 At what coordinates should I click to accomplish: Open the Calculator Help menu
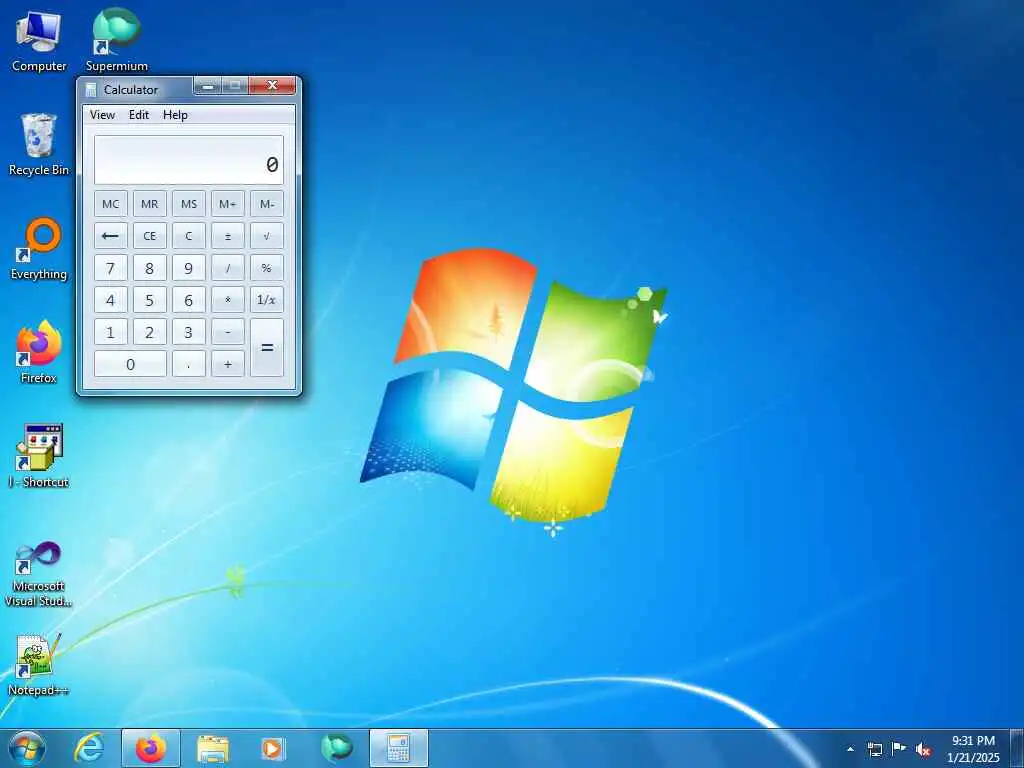pos(175,115)
